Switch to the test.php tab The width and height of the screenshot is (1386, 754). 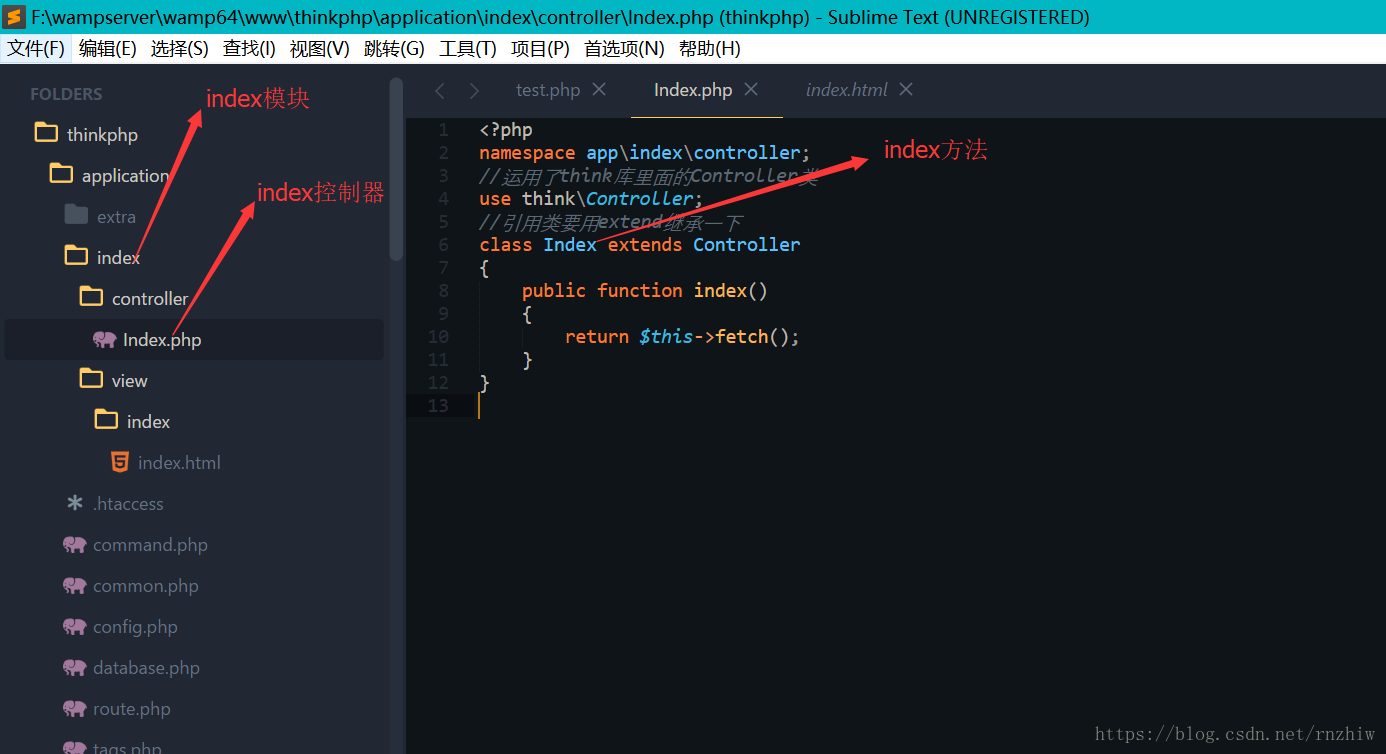pos(548,90)
